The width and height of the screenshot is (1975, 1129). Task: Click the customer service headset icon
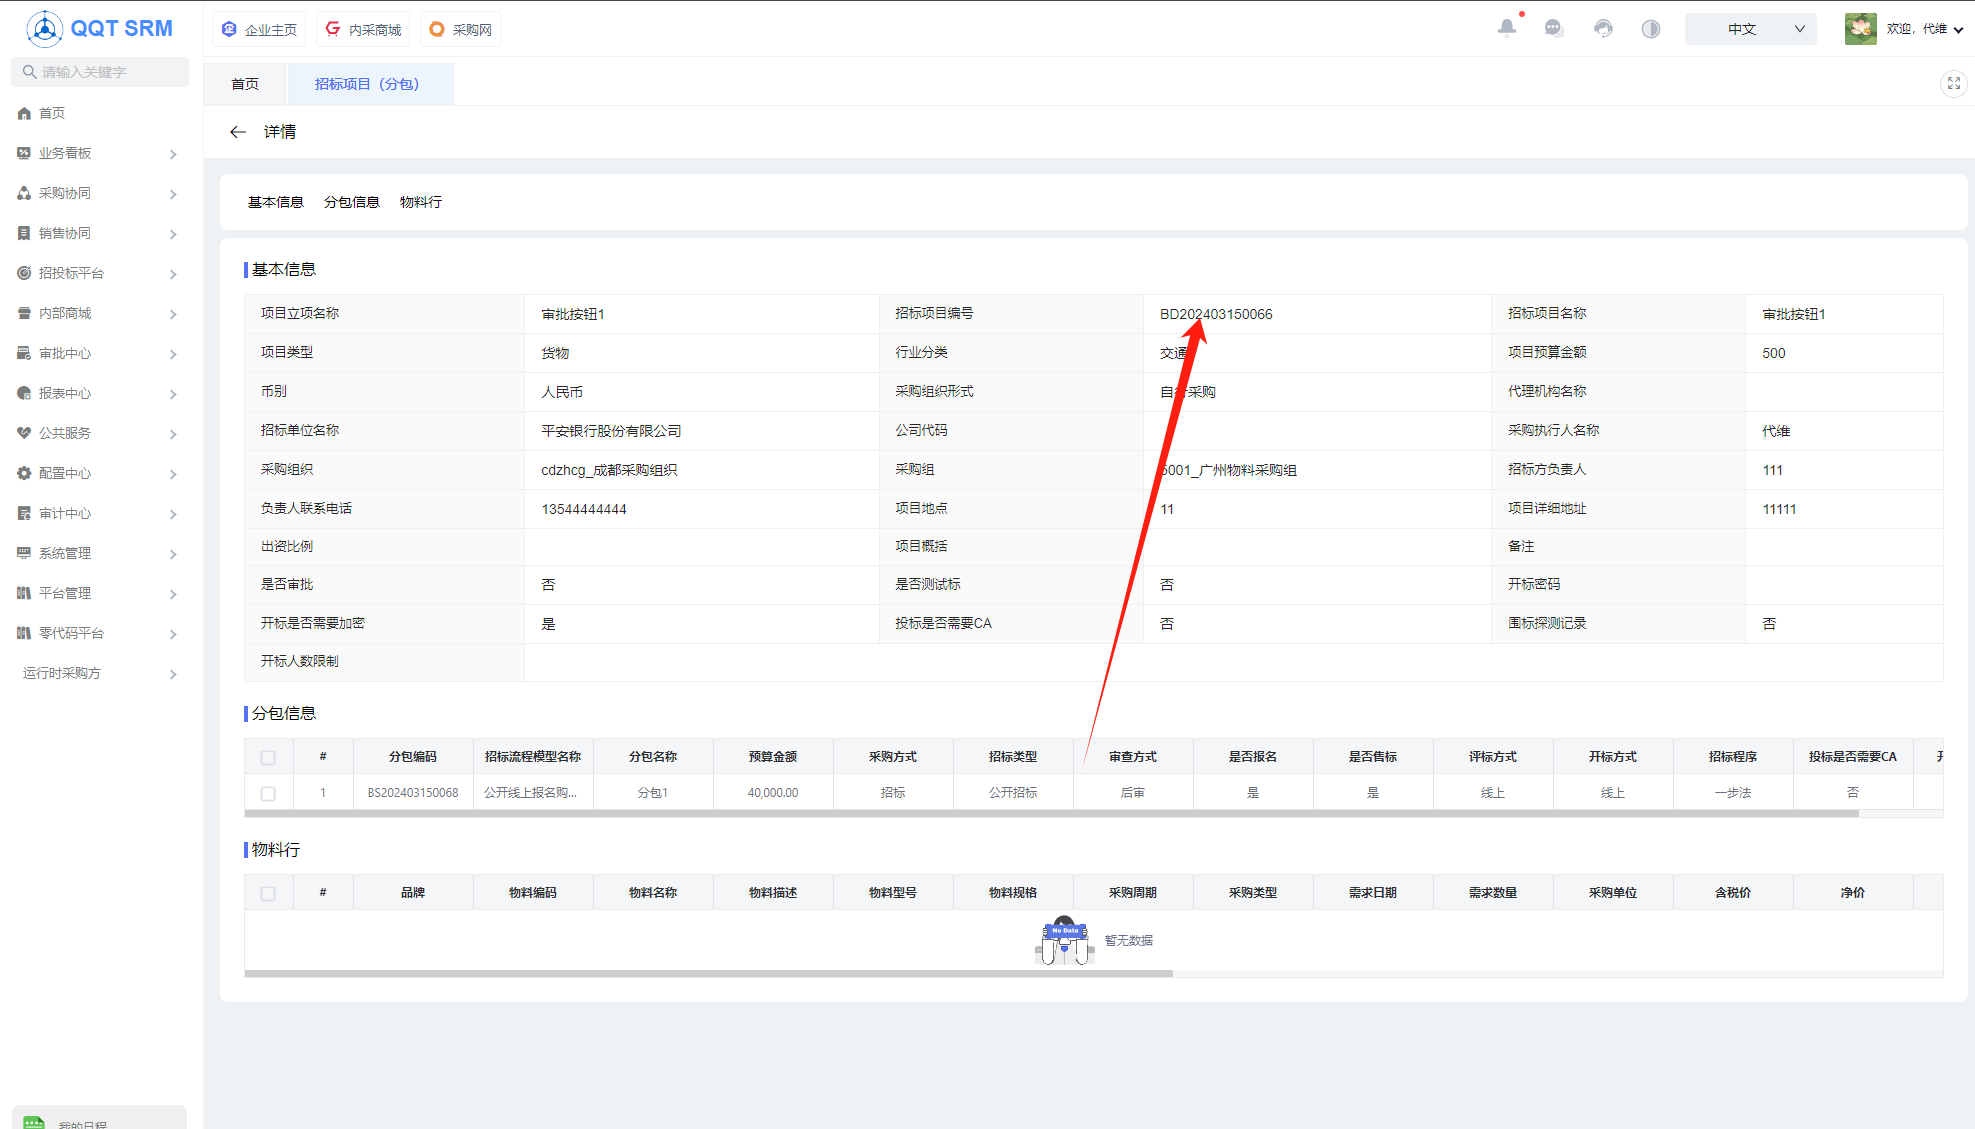(x=1603, y=28)
